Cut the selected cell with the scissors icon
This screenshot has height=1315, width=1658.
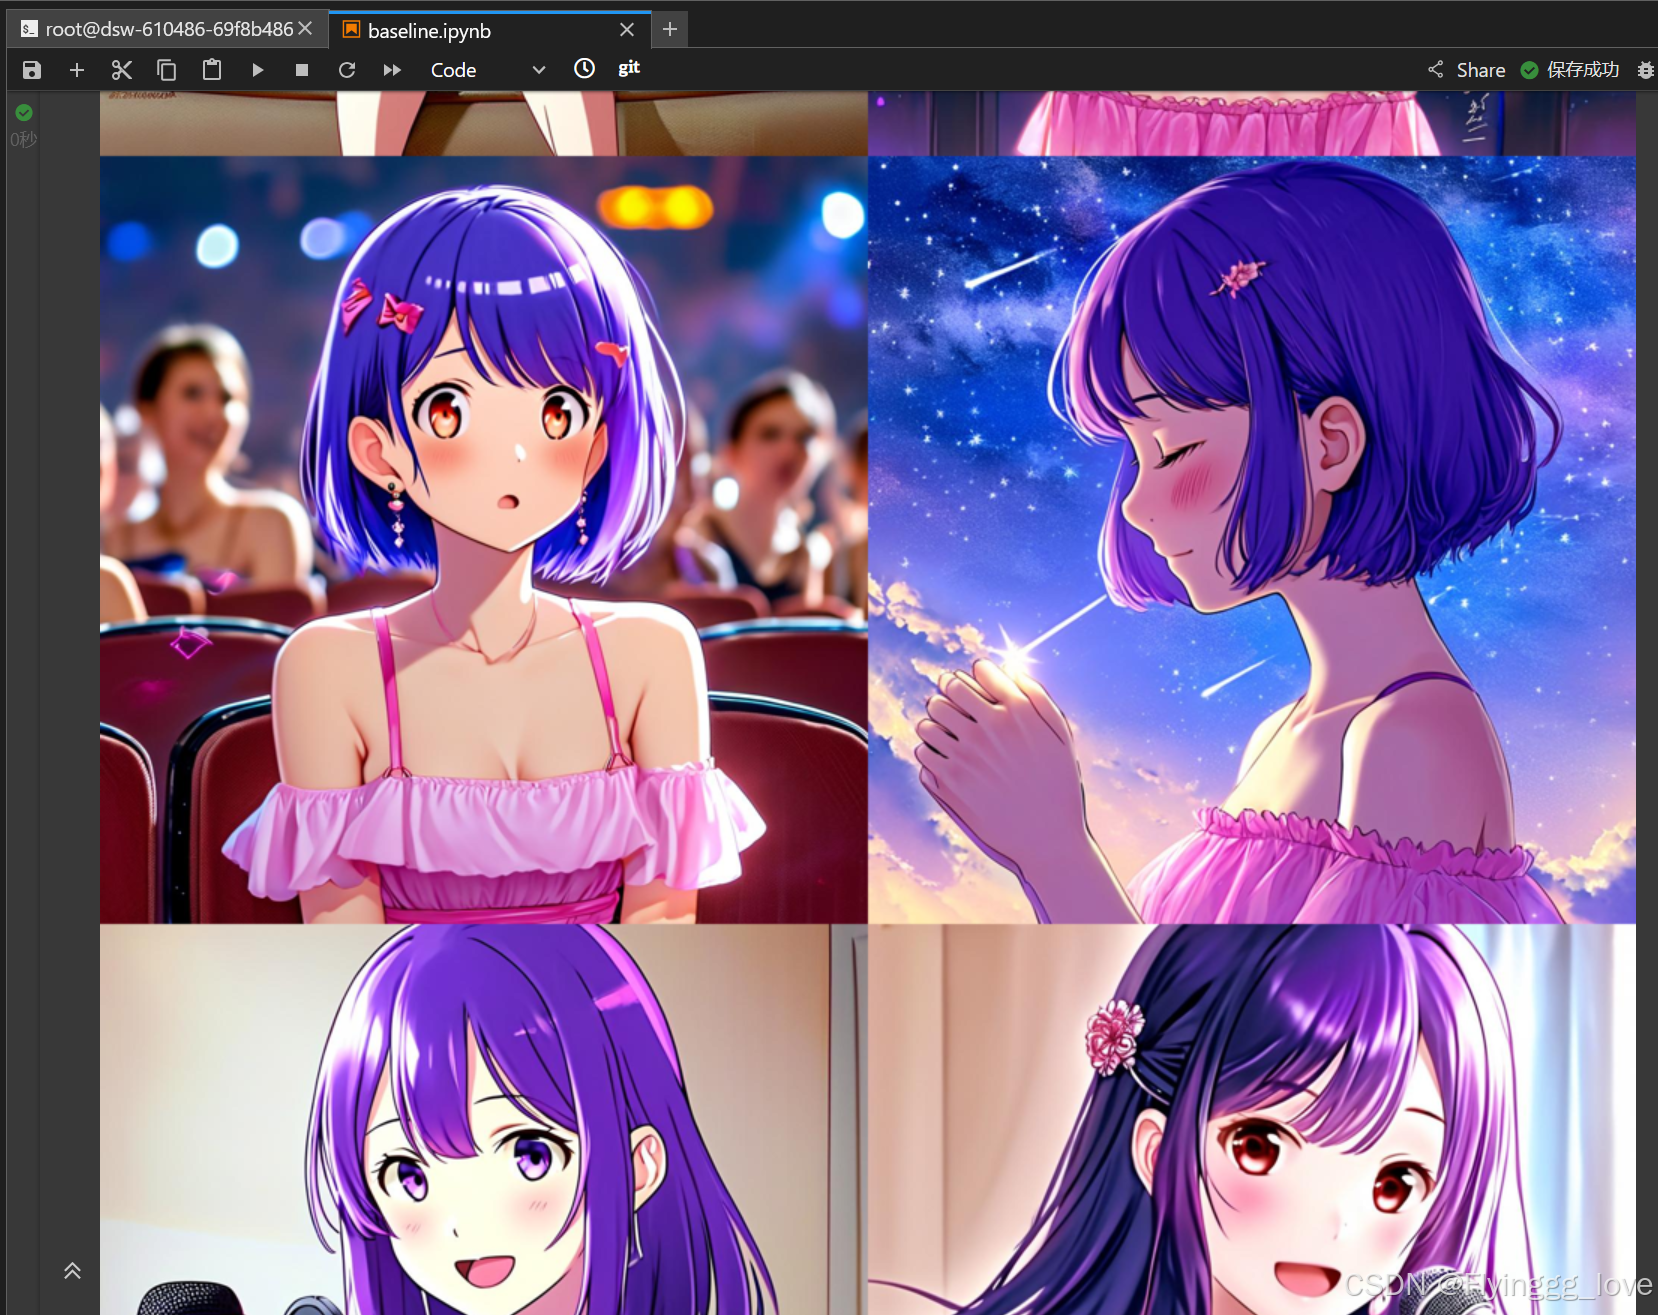pos(122,70)
